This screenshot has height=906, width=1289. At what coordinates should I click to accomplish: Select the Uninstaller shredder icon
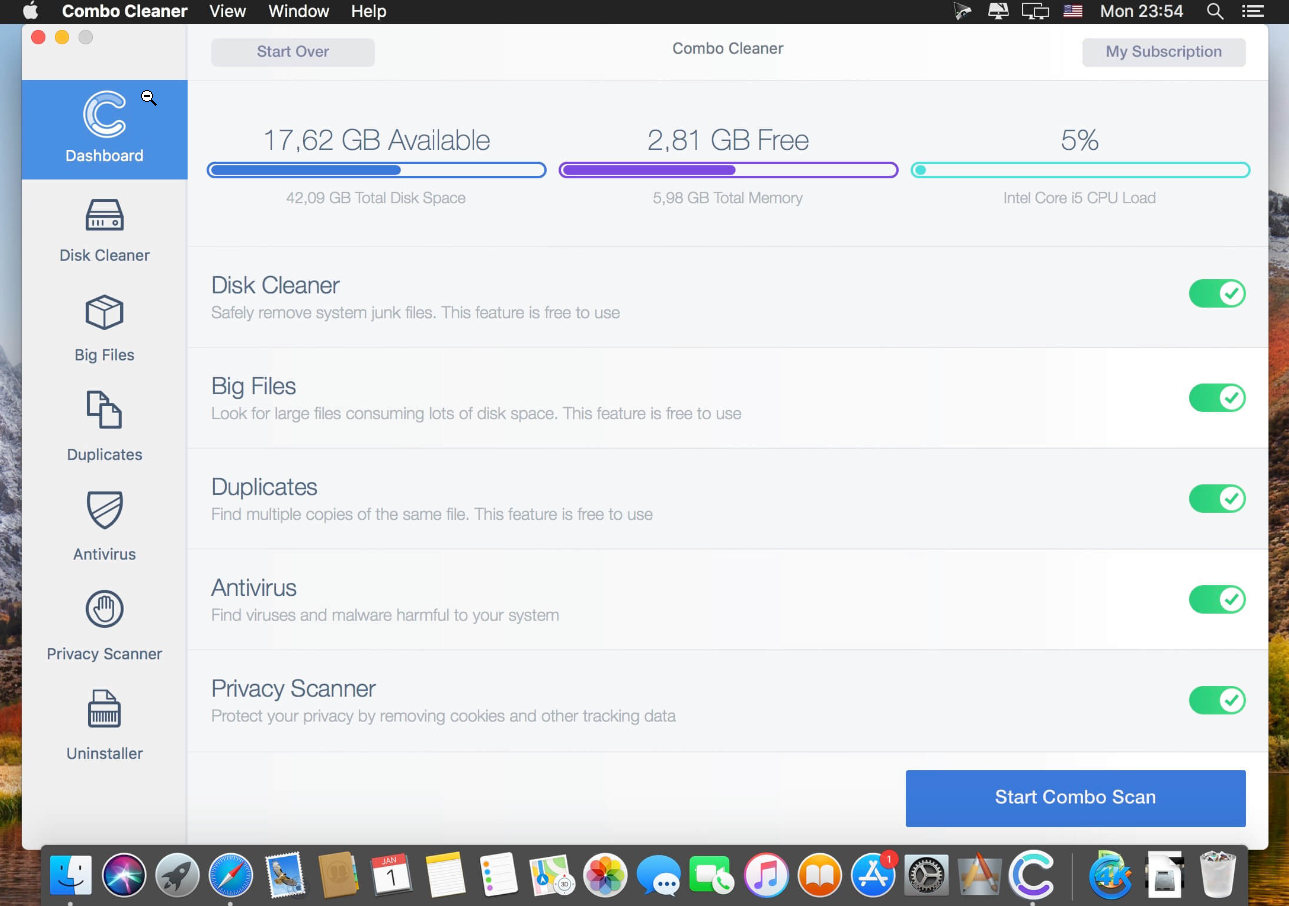104,710
